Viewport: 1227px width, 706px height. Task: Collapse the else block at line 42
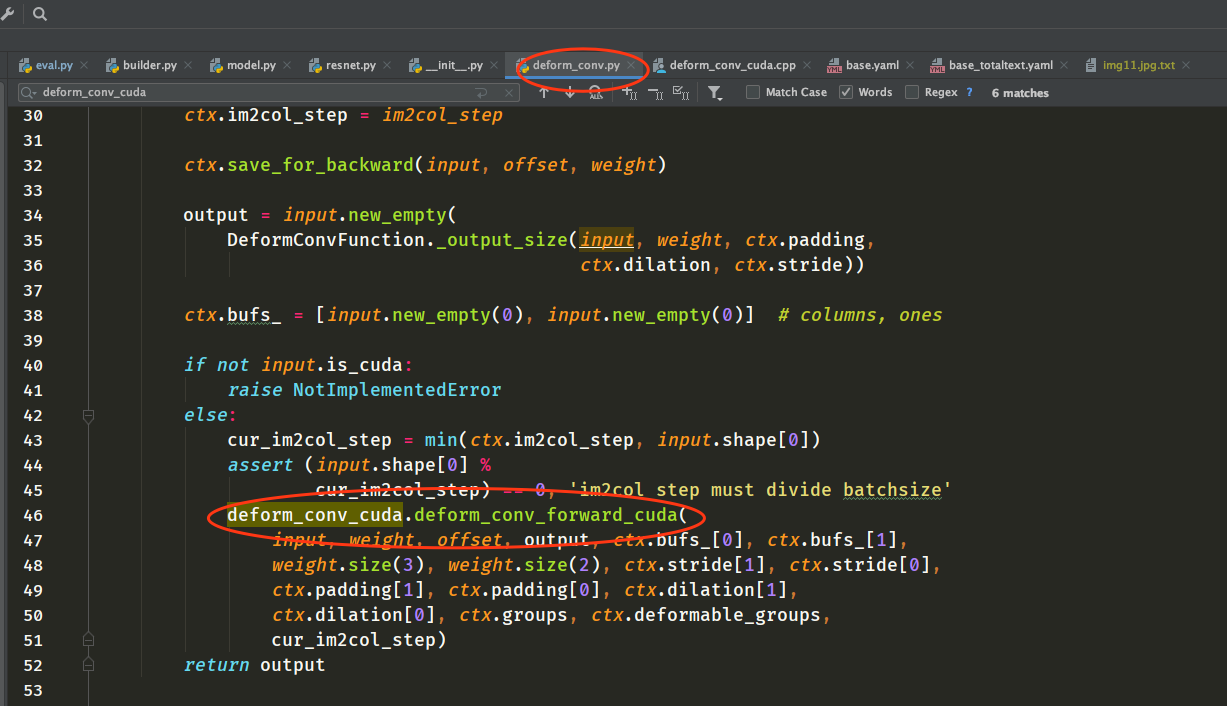pyautogui.click(x=88, y=415)
